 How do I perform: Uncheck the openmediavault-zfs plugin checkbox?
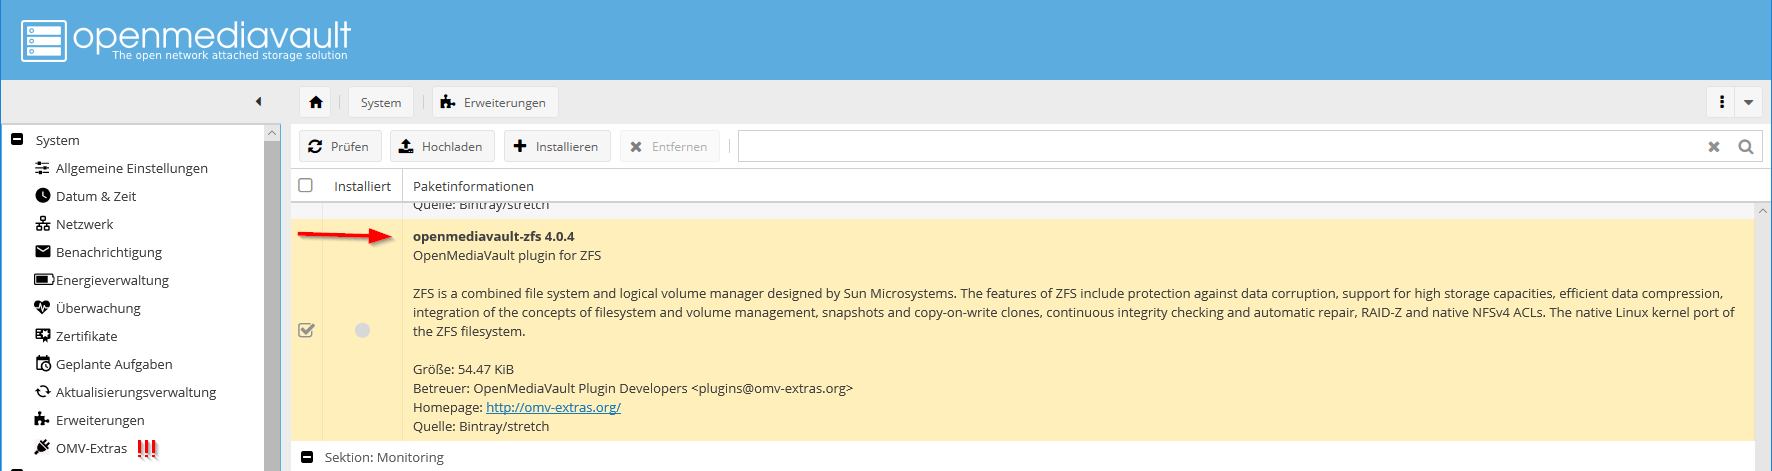(307, 330)
